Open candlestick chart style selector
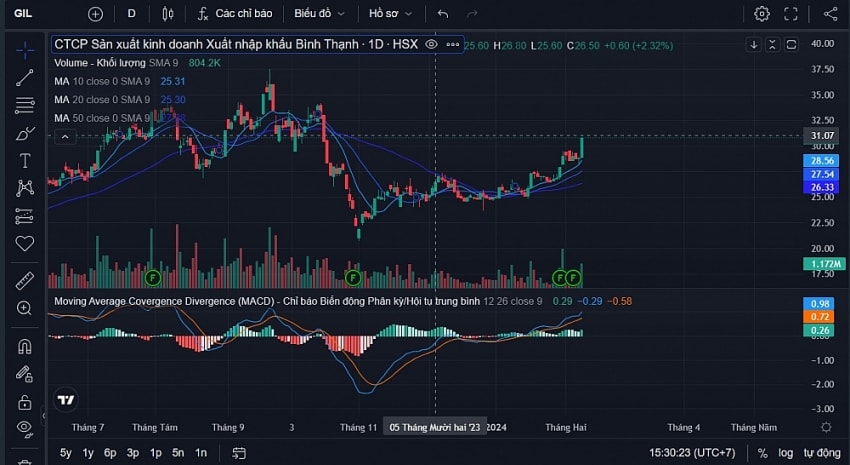 click(x=168, y=14)
